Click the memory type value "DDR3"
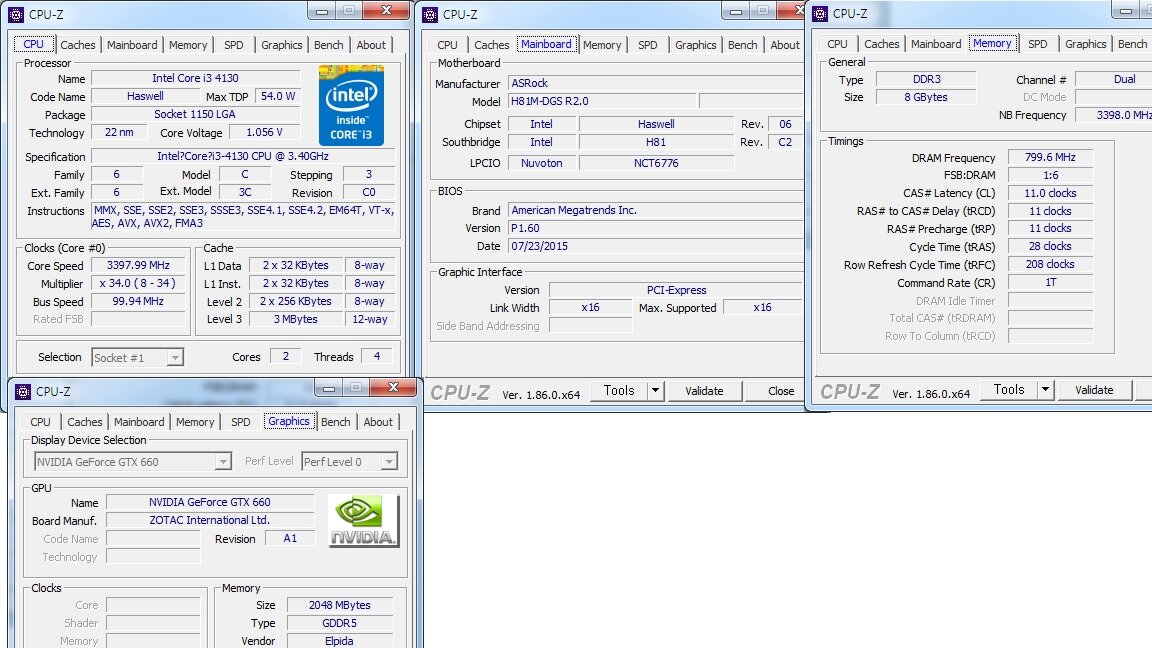Image resolution: width=1152 pixels, height=648 pixels. point(926,79)
